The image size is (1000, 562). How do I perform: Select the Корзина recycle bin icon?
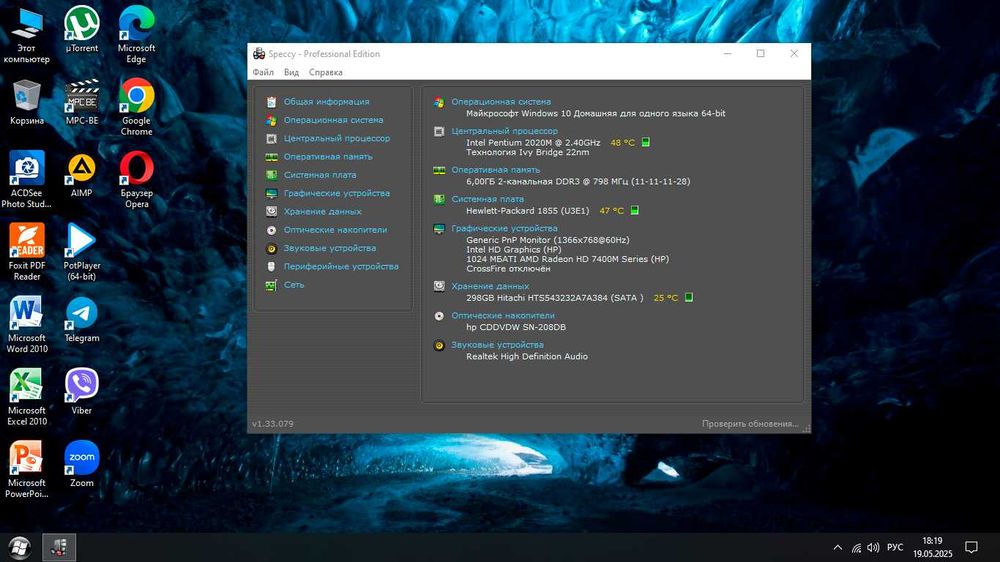(27, 103)
